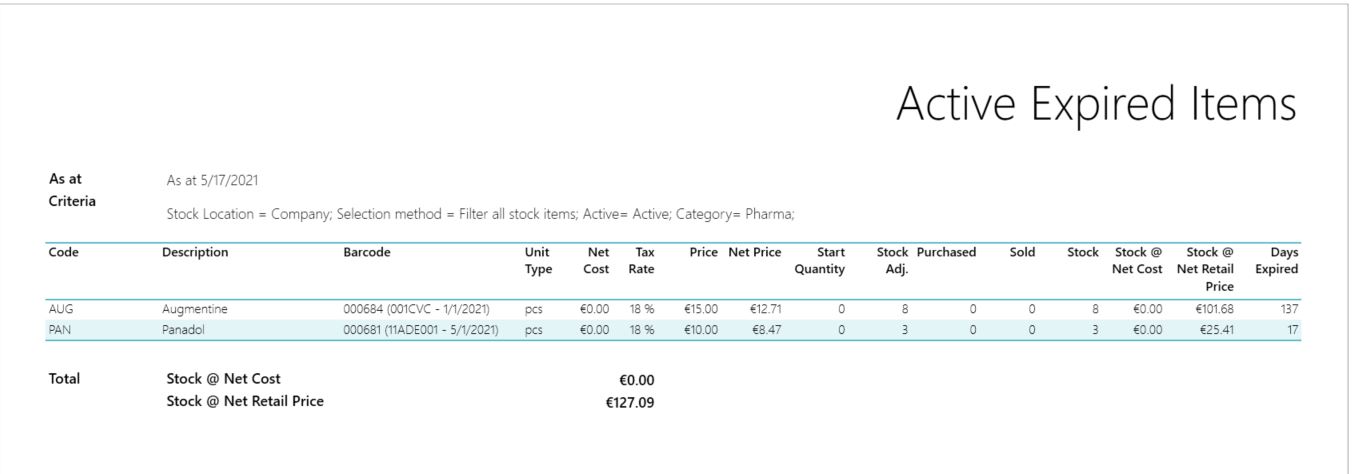1353x474 pixels.
Task: Select the AUG code cell
Action: [61, 309]
